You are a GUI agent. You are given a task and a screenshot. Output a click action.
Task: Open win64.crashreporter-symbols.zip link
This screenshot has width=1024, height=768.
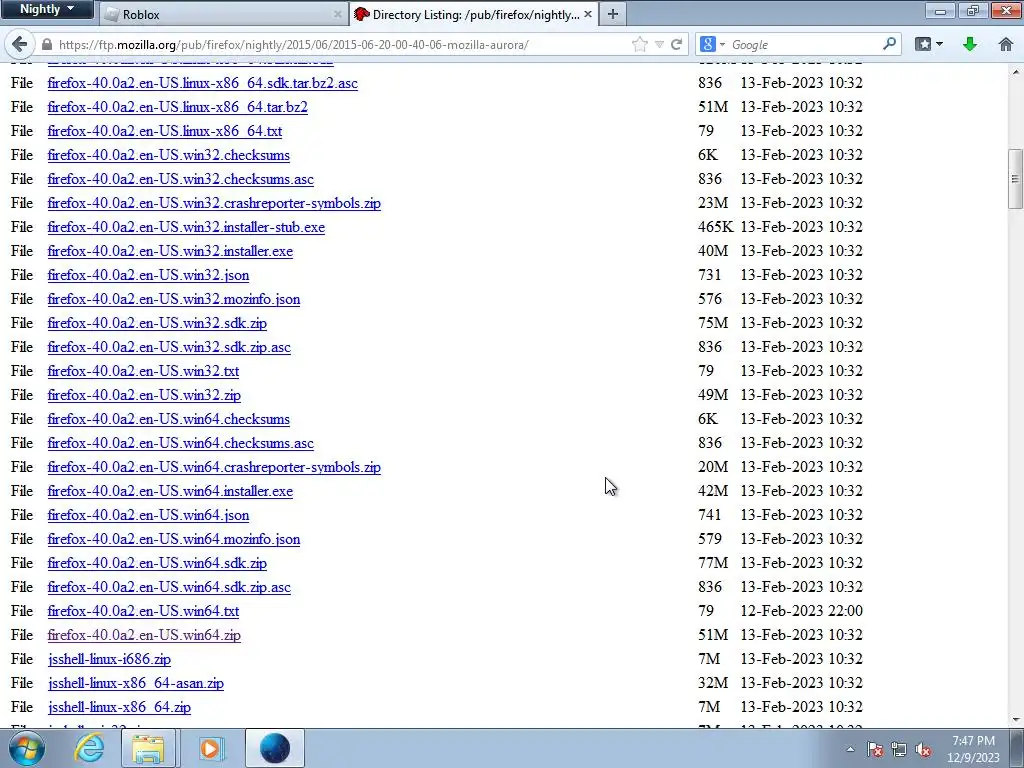click(x=214, y=468)
